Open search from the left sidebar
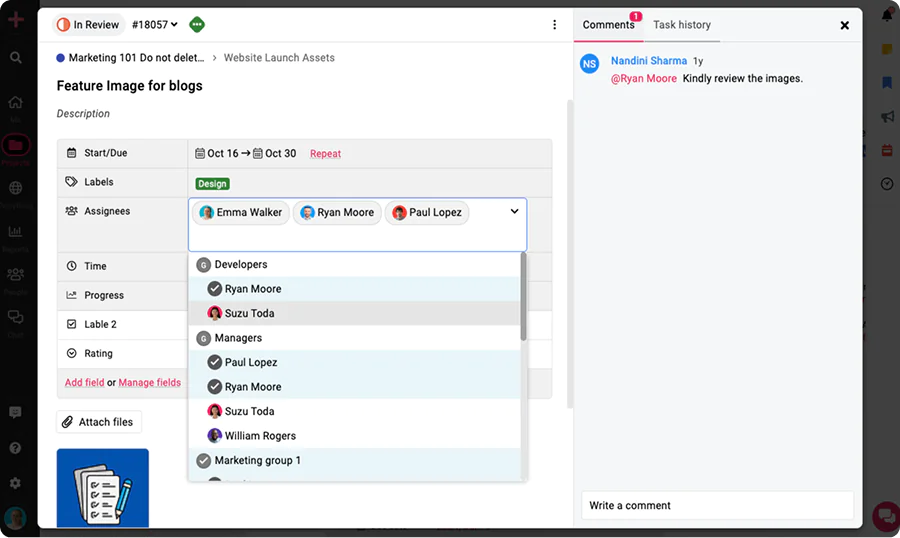 tap(15, 57)
